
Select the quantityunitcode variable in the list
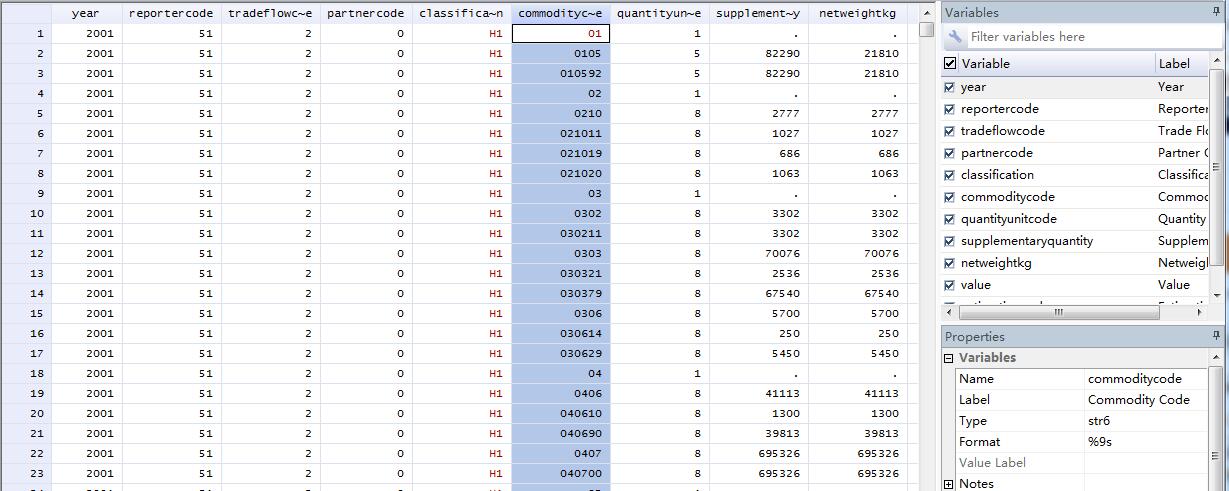1008,219
